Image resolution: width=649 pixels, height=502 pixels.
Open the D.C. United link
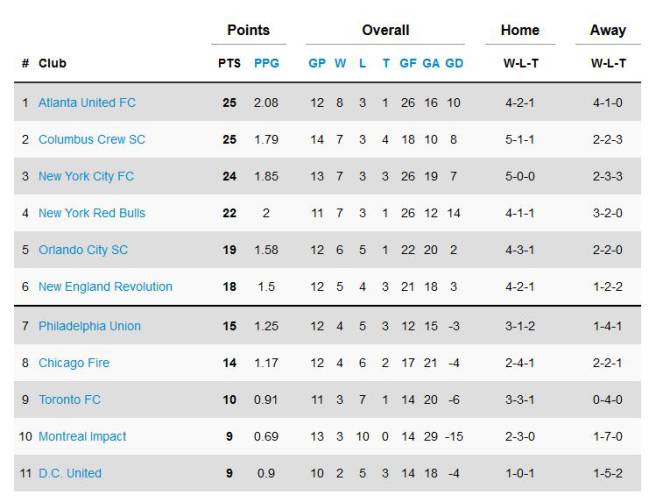click(70, 473)
